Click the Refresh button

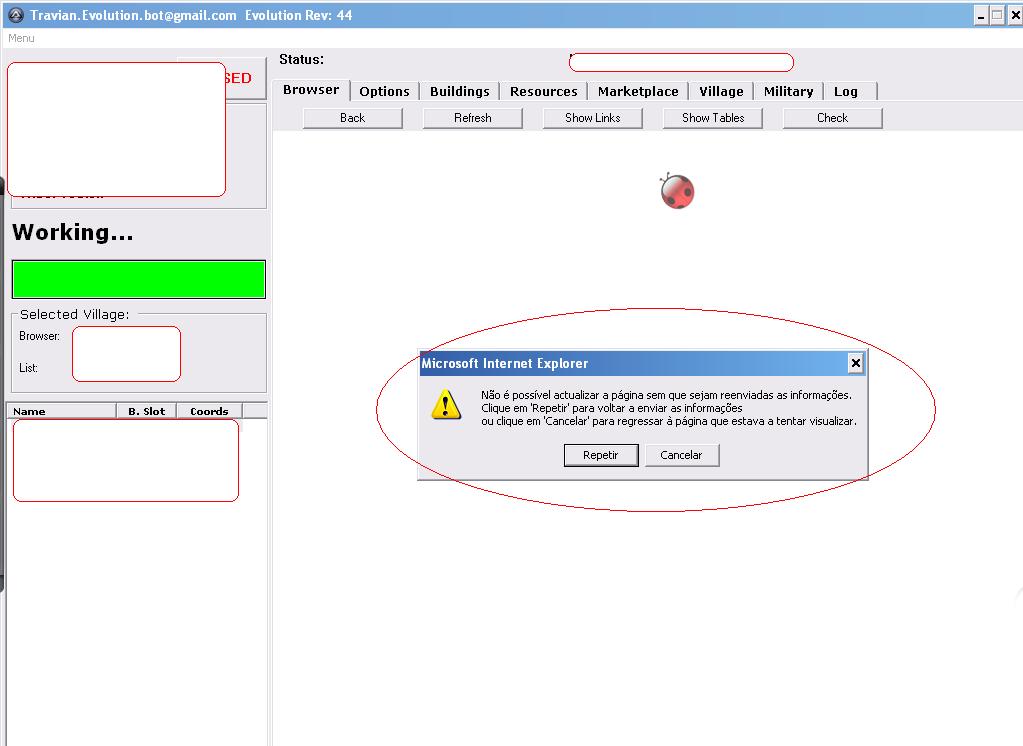[x=472, y=118]
